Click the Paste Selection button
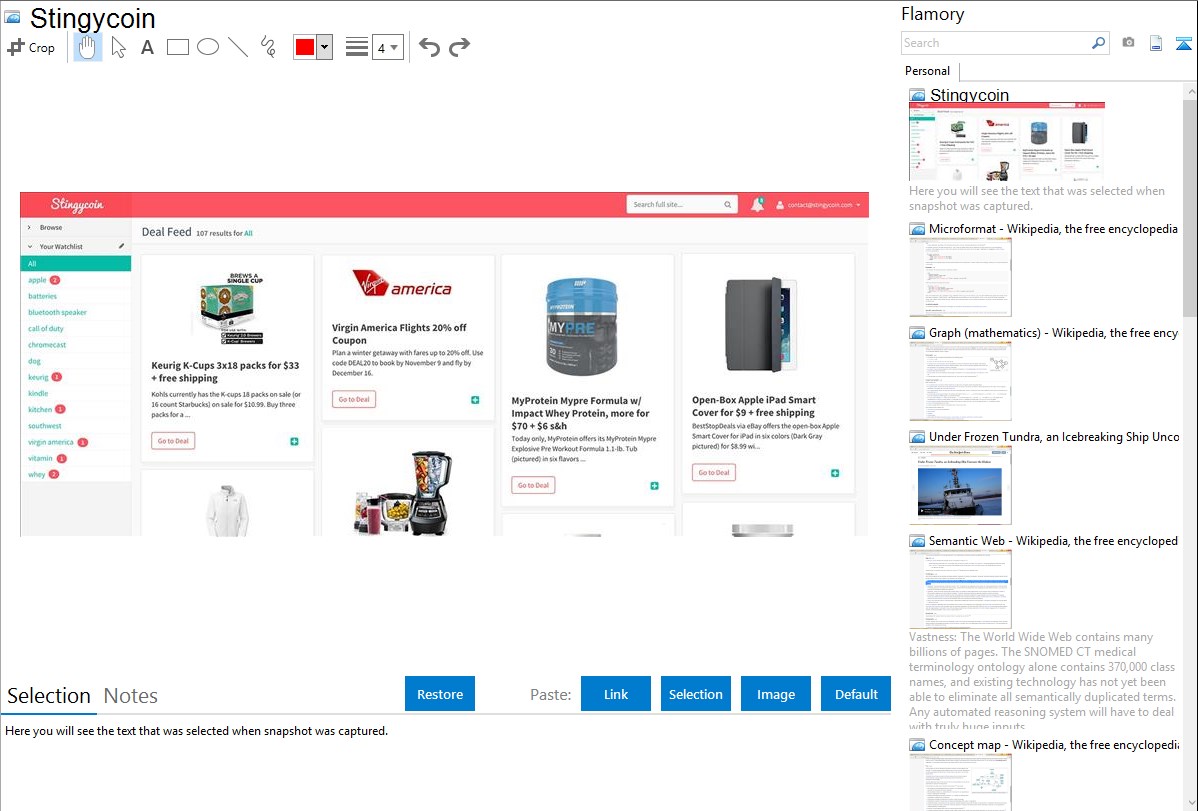The width and height of the screenshot is (1198, 811). point(695,694)
